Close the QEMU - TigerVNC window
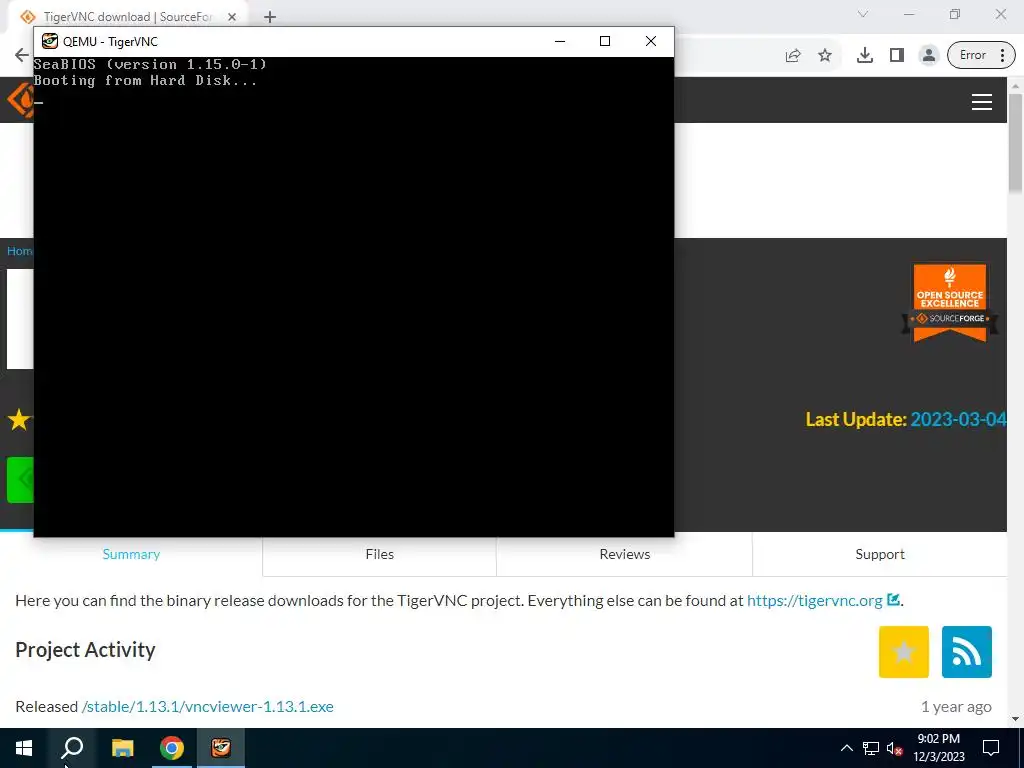 [650, 41]
